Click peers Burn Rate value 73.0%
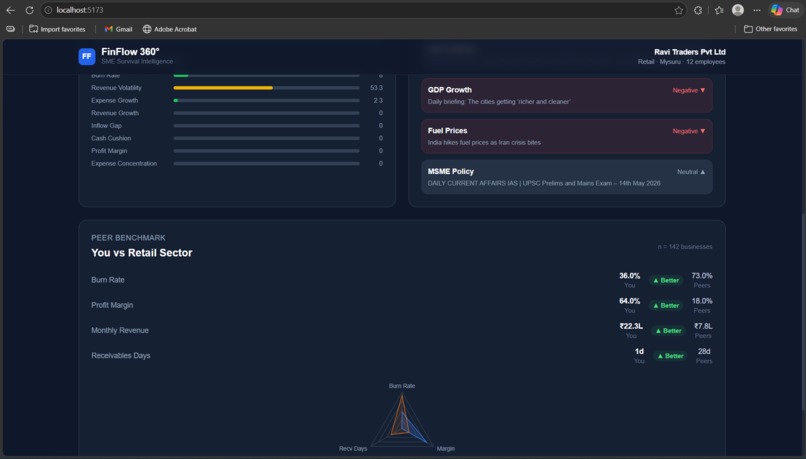The height and width of the screenshot is (459, 806). pyautogui.click(x=702, y=276)
